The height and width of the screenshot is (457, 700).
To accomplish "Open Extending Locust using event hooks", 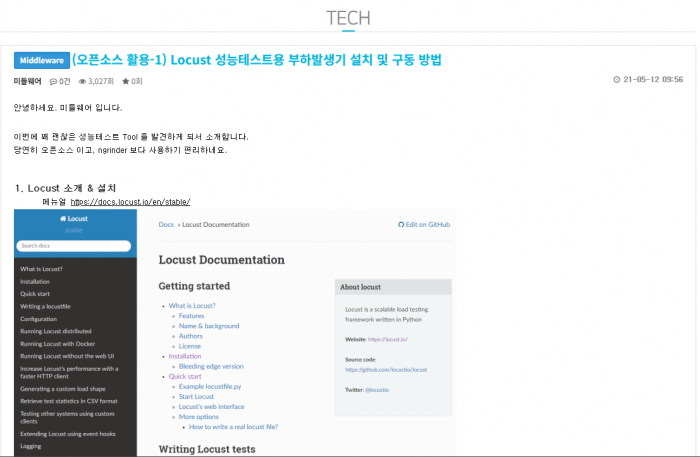I will (x=68, y=434).
